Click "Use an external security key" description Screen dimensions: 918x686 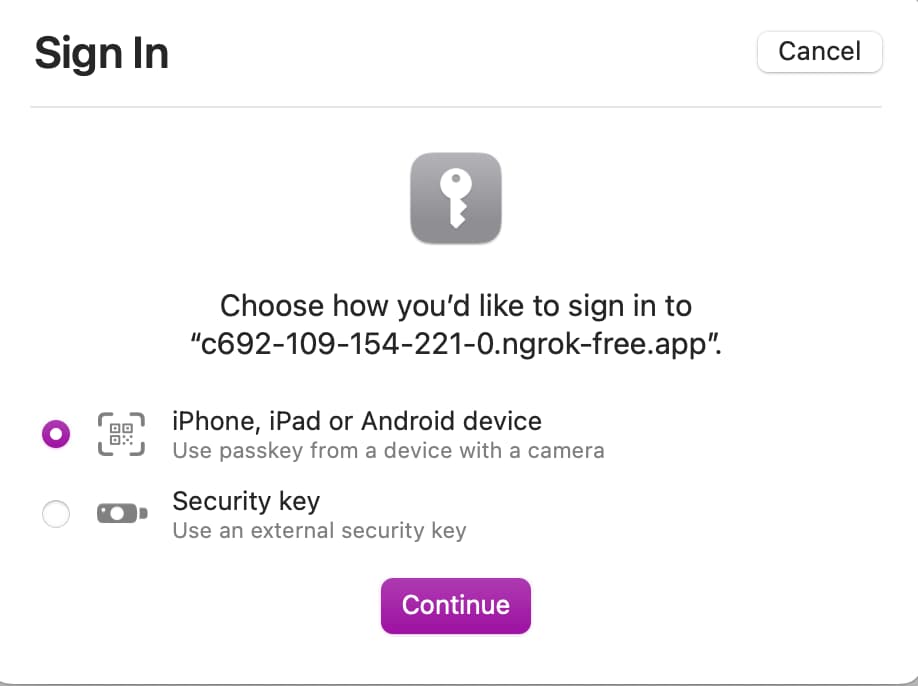pyautogui.click(x=319, y=530)
